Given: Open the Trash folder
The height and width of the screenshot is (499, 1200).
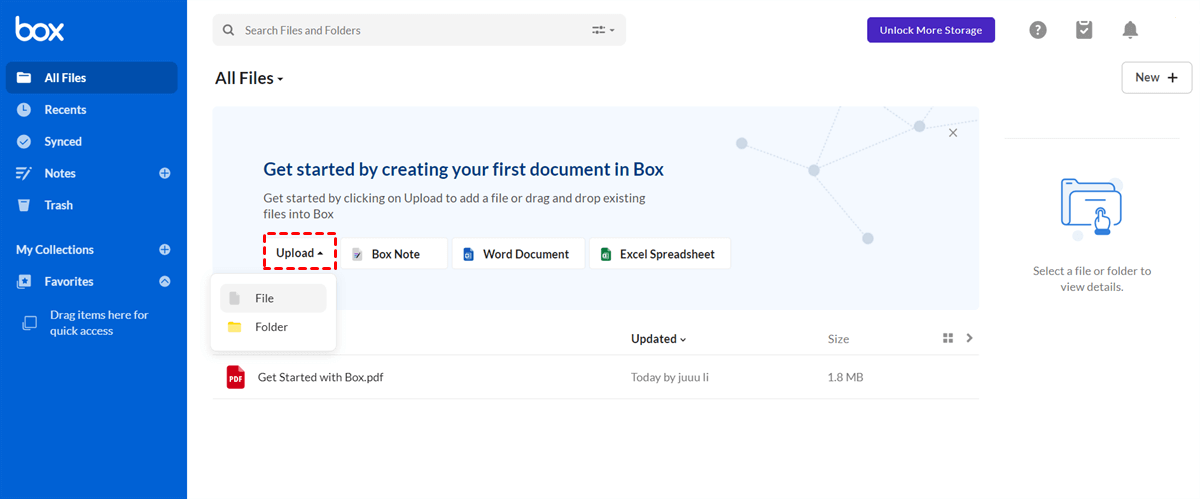Looking at the screenshot, I should (58, 205).
